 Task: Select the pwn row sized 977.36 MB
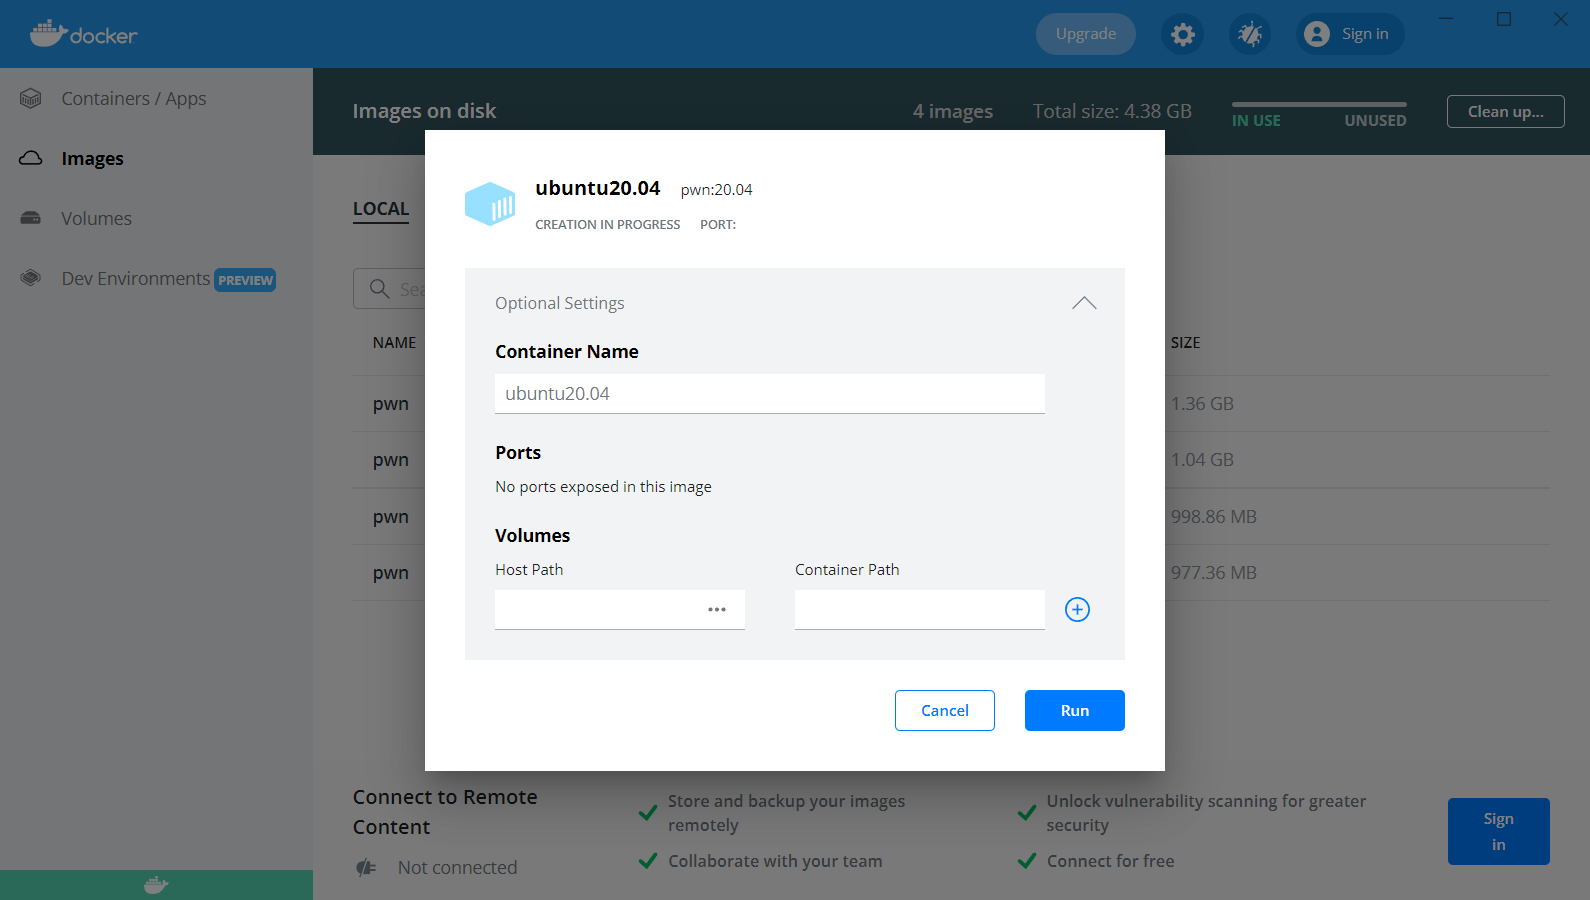pyautogui.click(x=951, y=573)
